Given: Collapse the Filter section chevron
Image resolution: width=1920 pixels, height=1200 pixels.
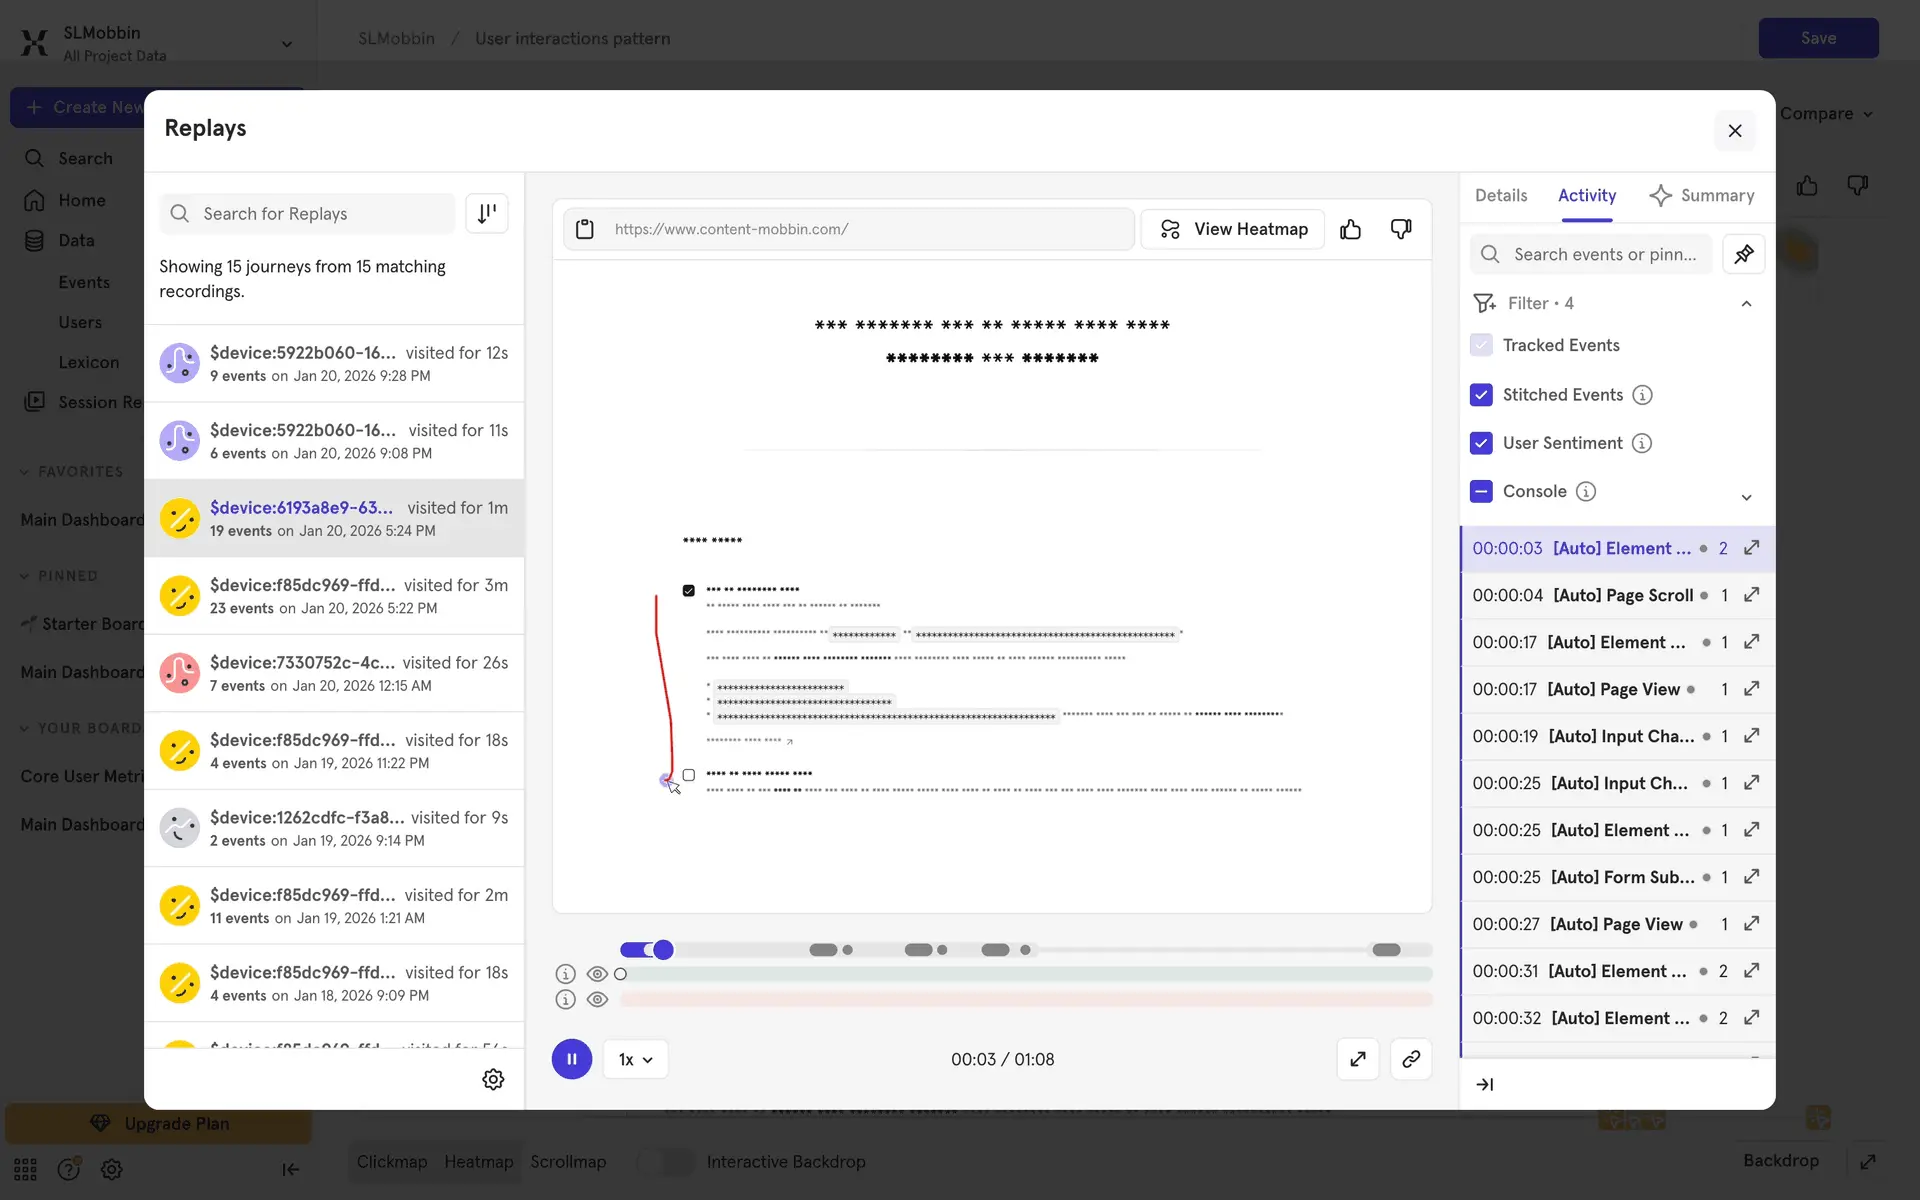Looking at the screenshot, I should 1746,303.
